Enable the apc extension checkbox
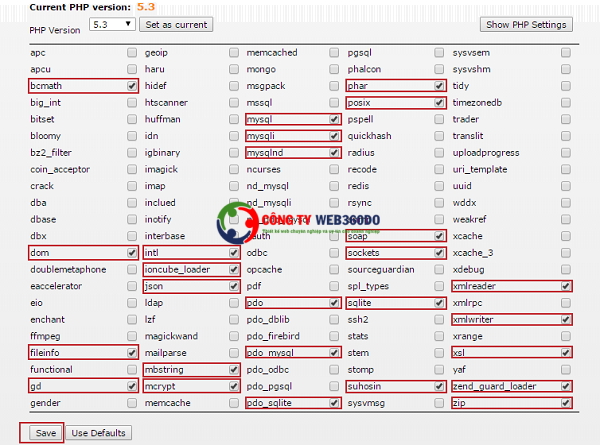Screen dimensions: 600x445 [x=132, y=52]
